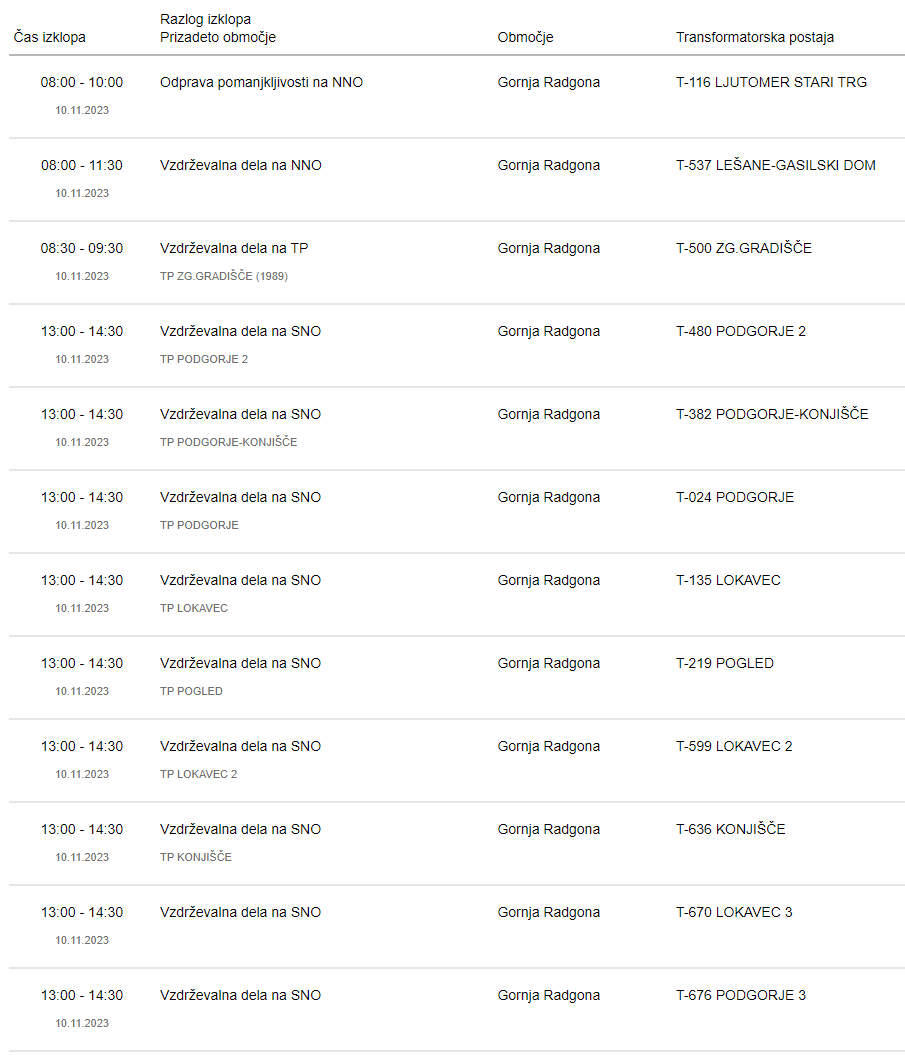905x1063 pixels.
Task: Select T-219 POGLED station entry
Action: point(725,664)
